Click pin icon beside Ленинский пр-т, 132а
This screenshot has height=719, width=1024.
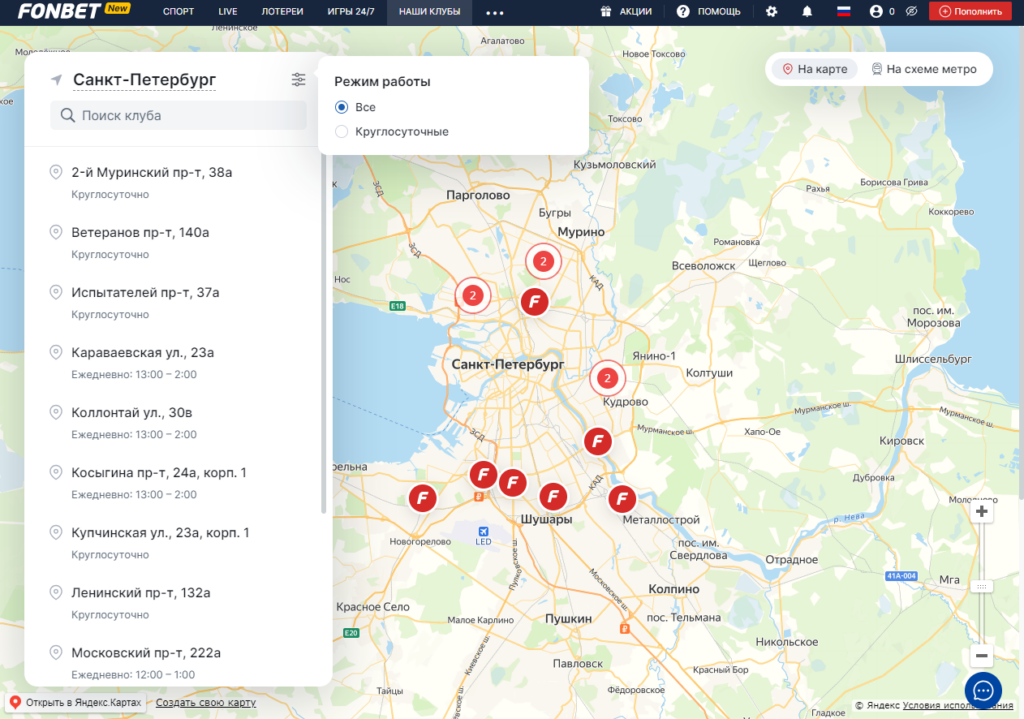pos(56,592)
